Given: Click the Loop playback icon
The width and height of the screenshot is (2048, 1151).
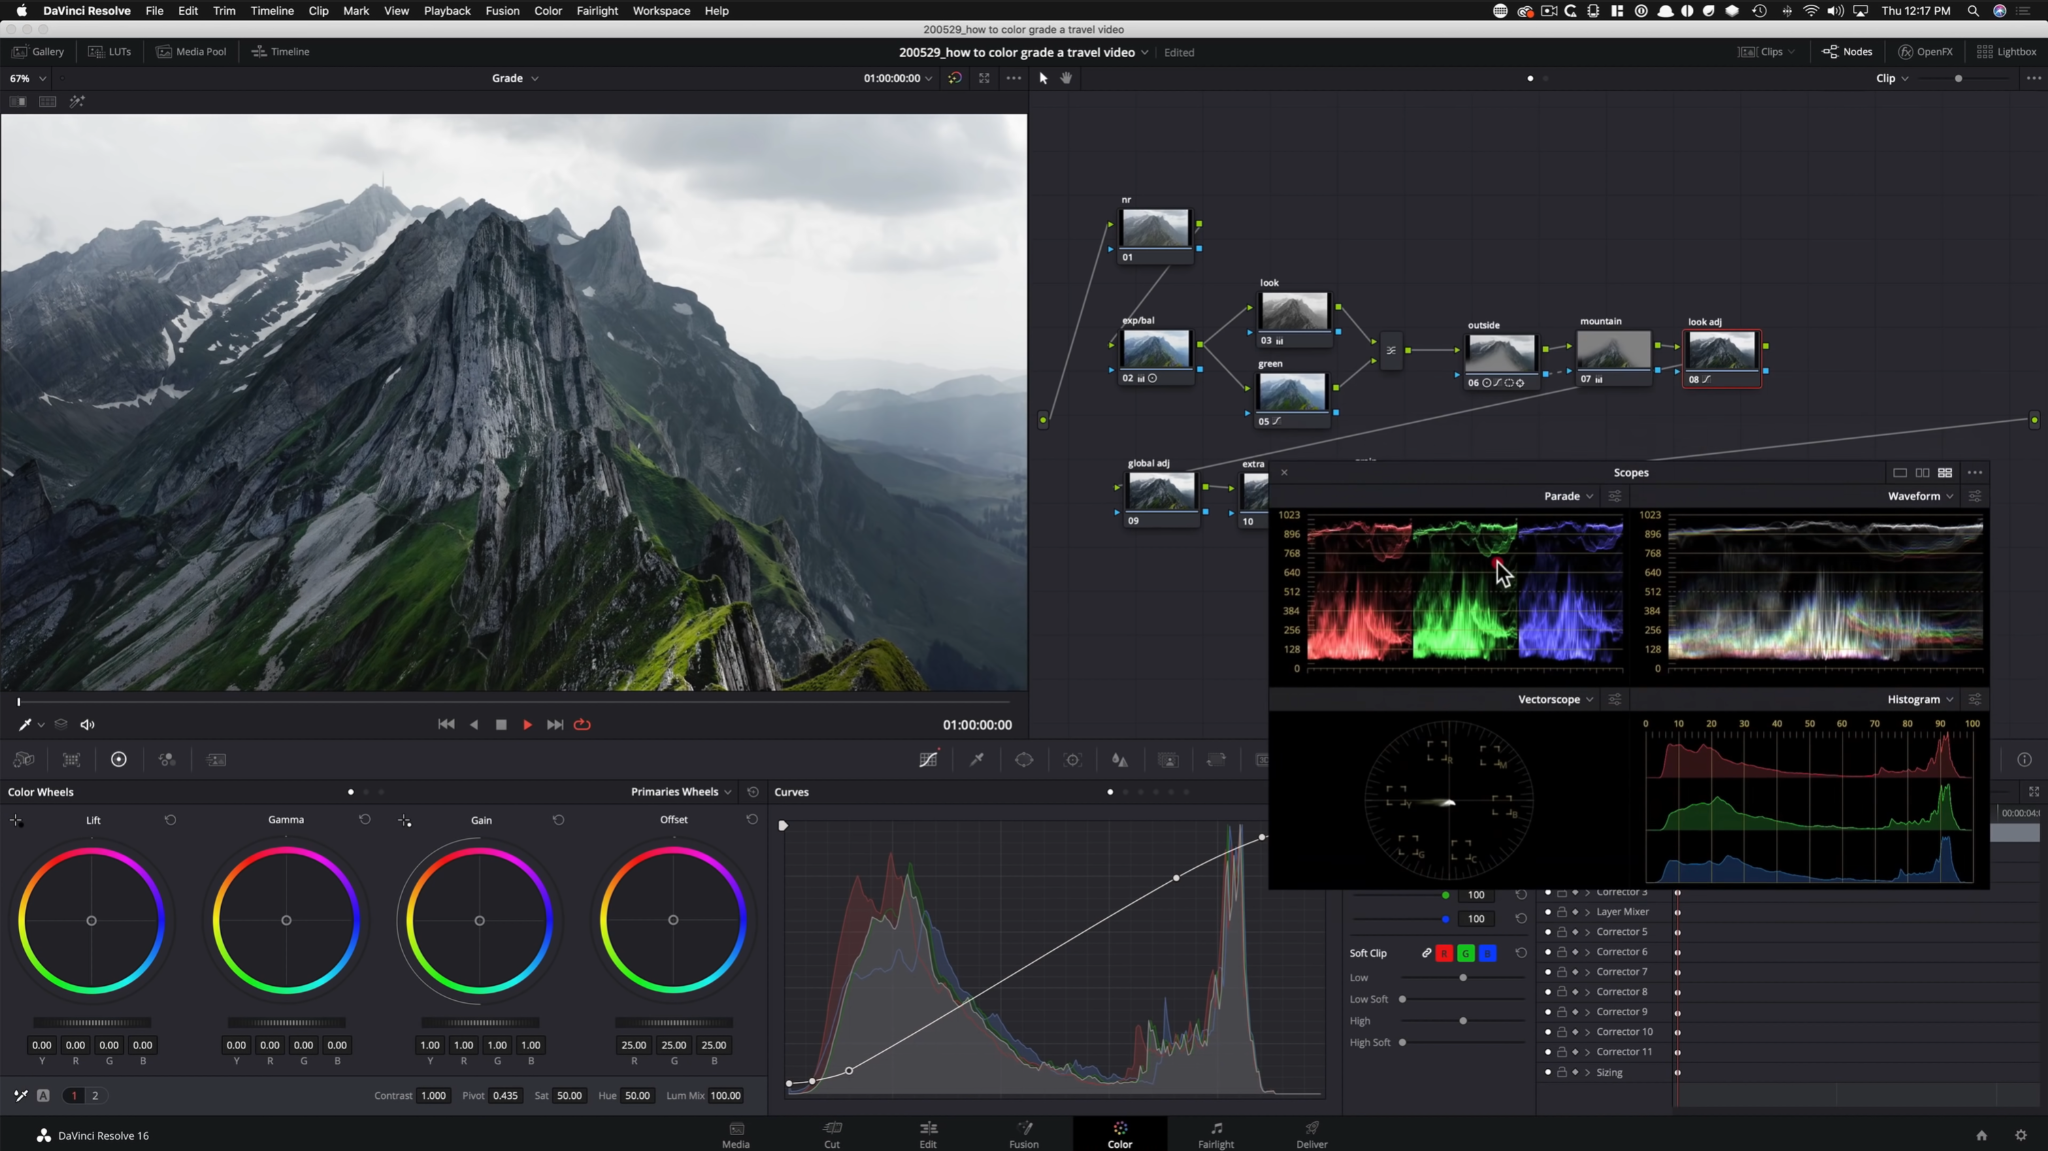Looking at the screenshot, I should pos(582,725).
